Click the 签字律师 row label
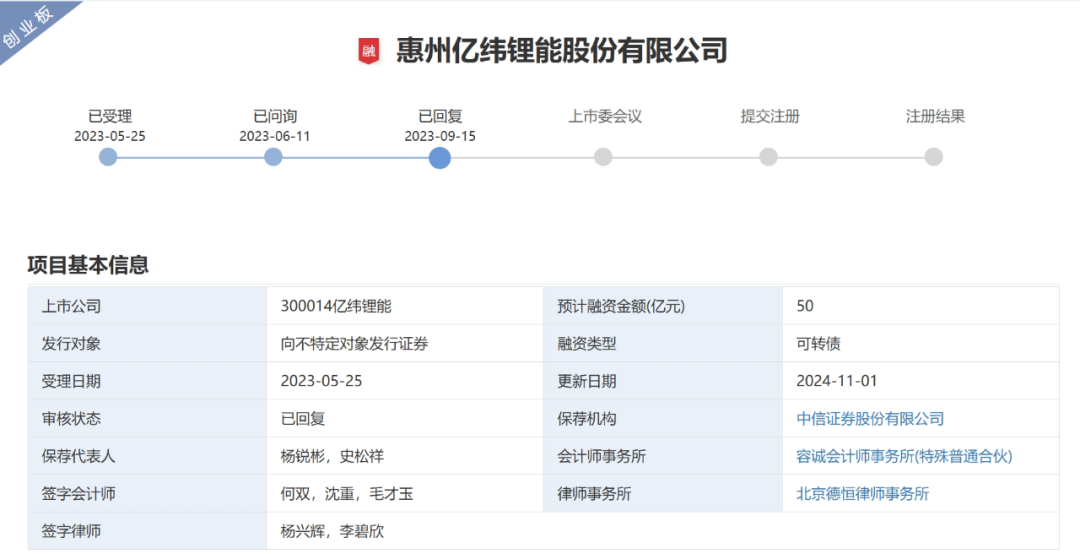The height and width of the screenshot is (554, 1080). point(71,531)
